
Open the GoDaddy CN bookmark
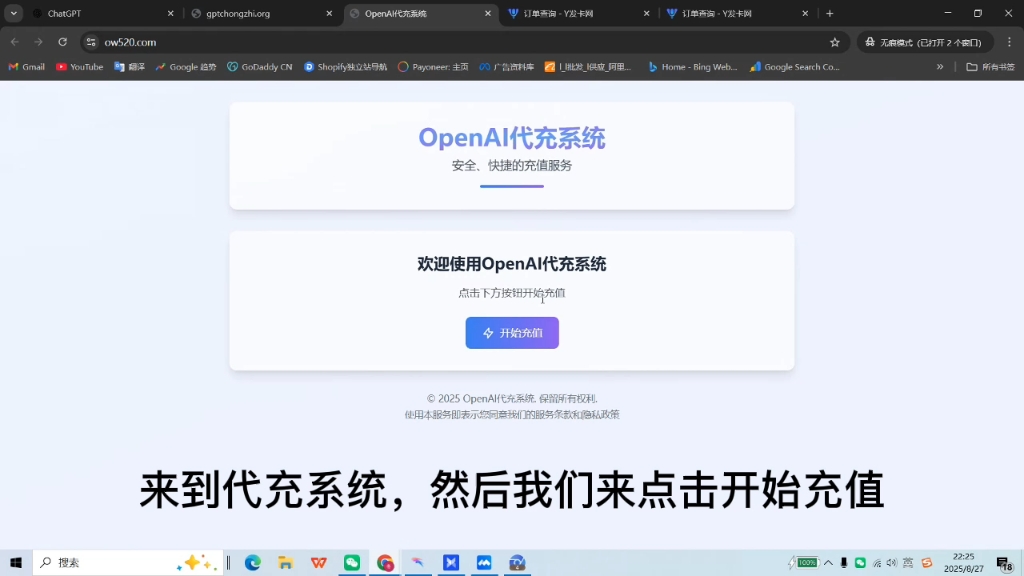[x=260, y=67]
